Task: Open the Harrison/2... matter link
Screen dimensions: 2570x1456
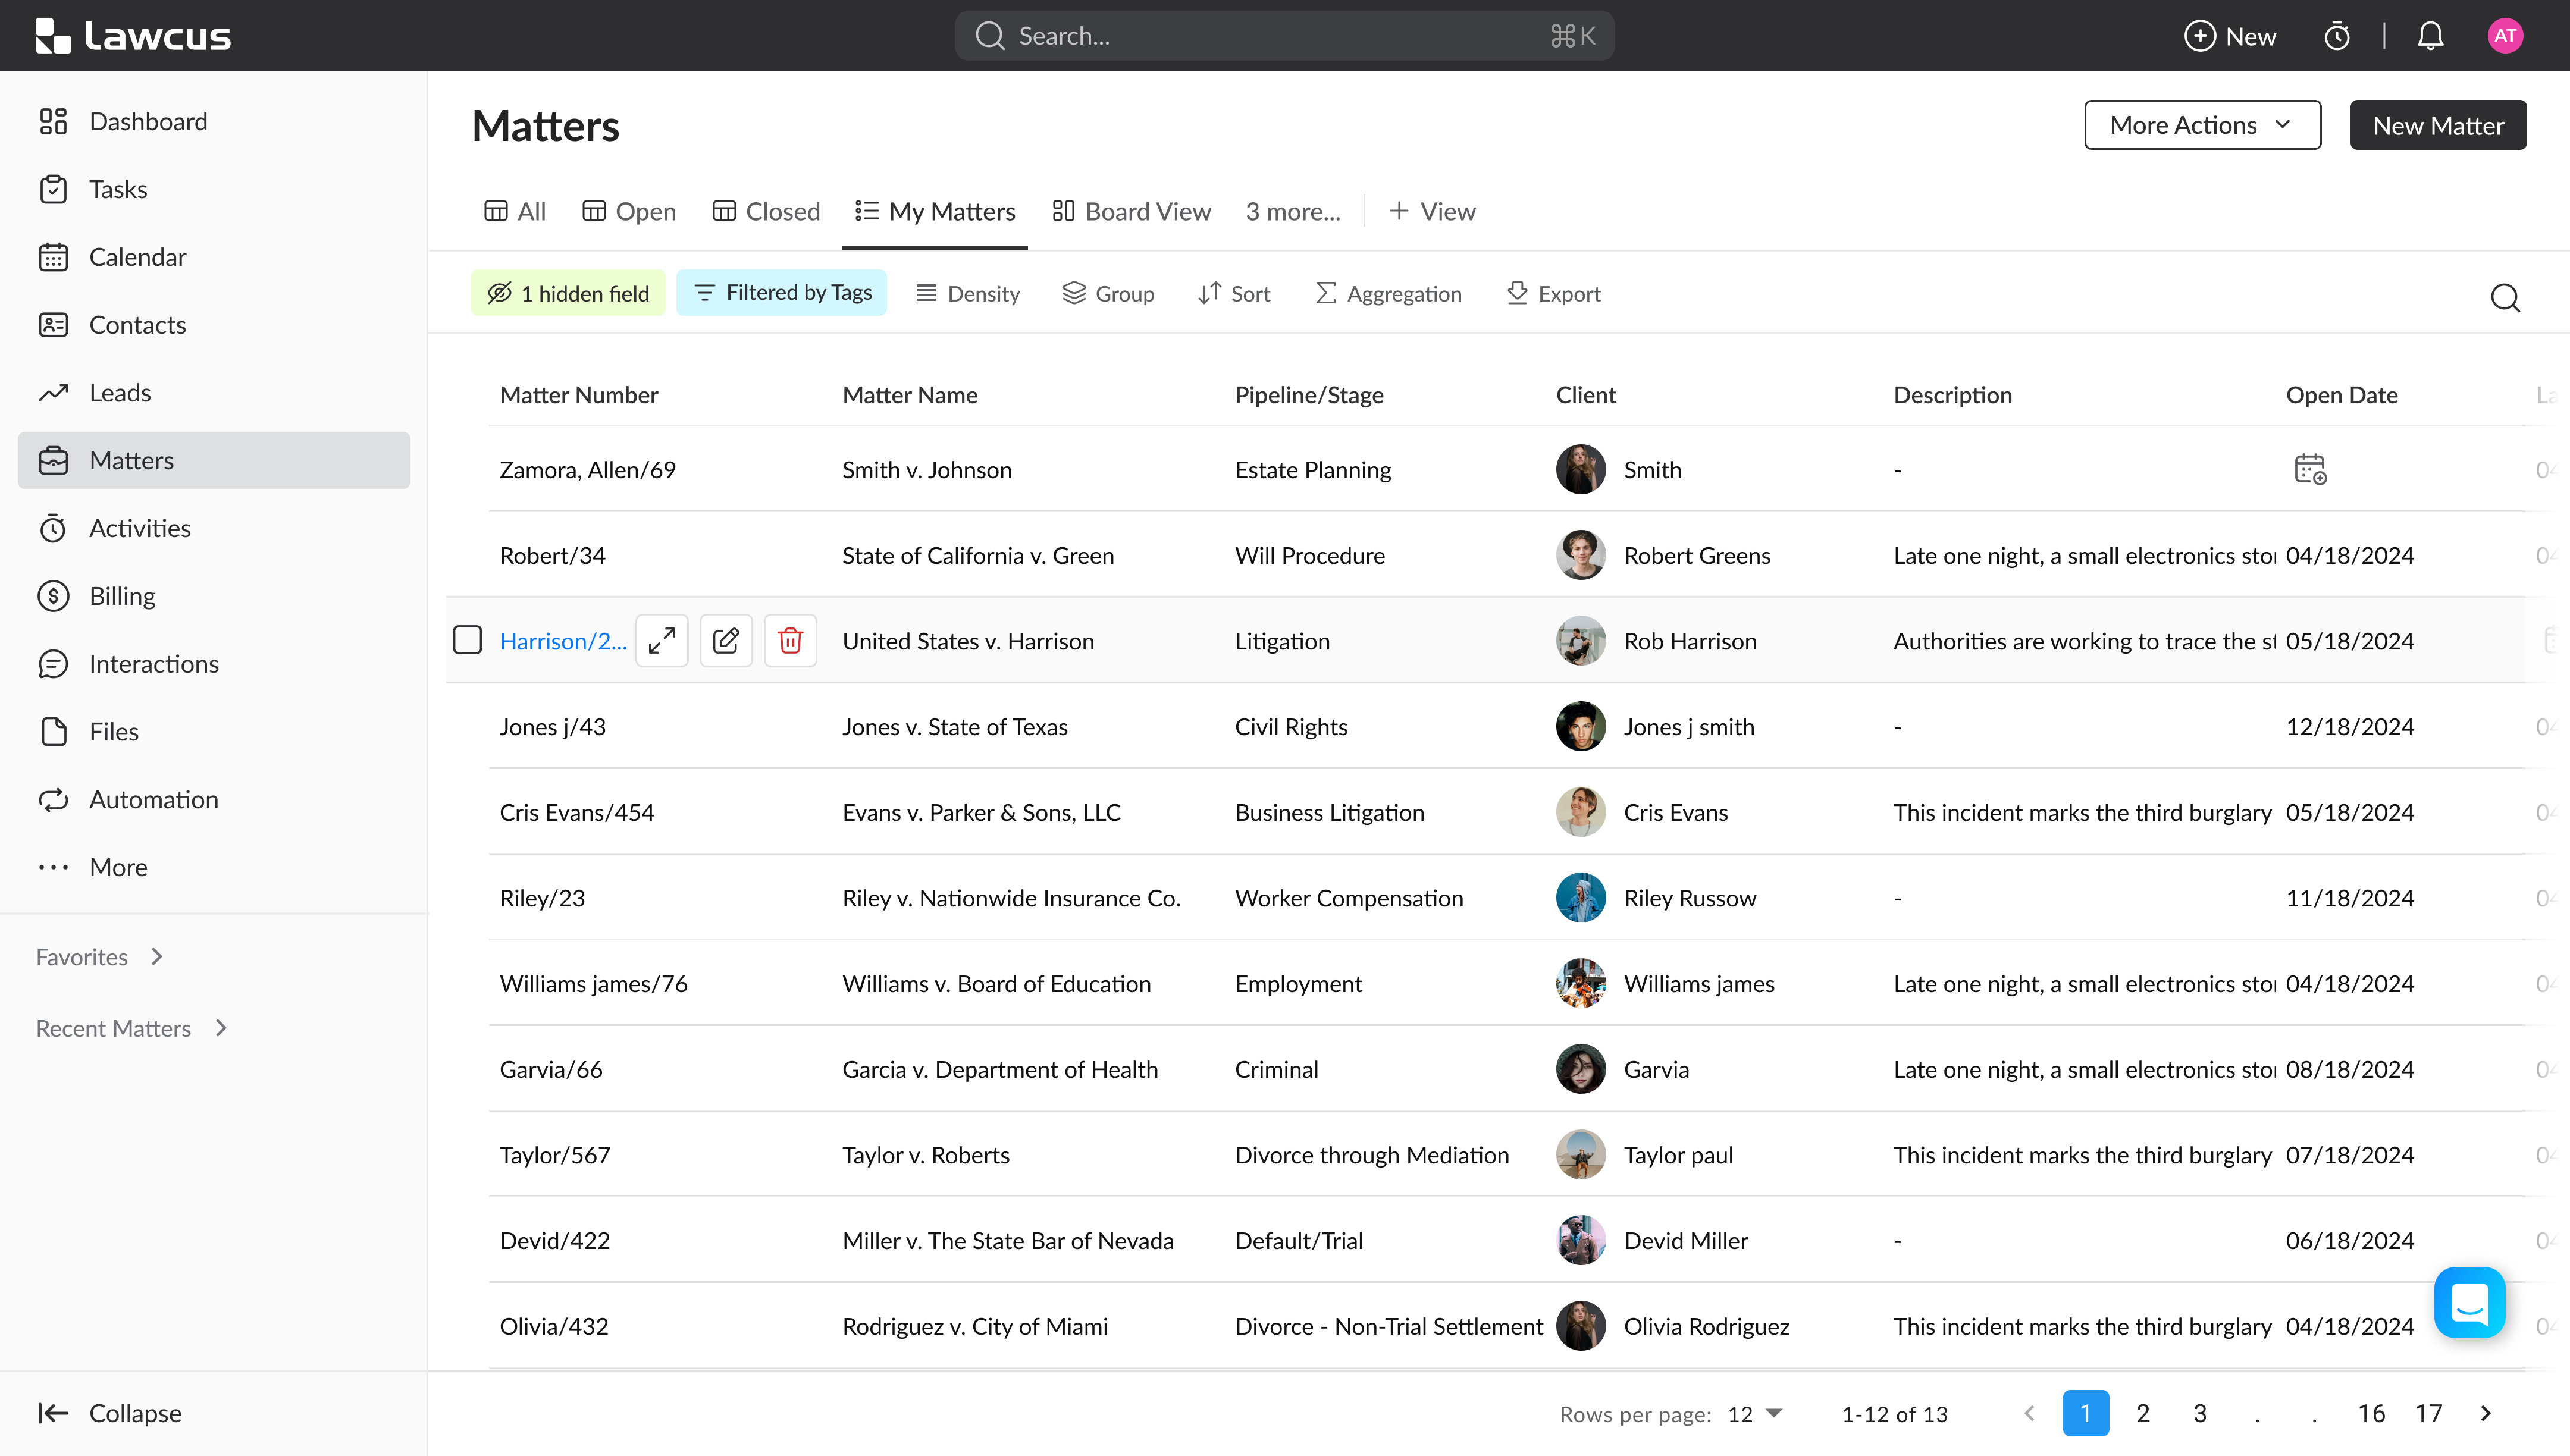Action: tap(563, 641)
